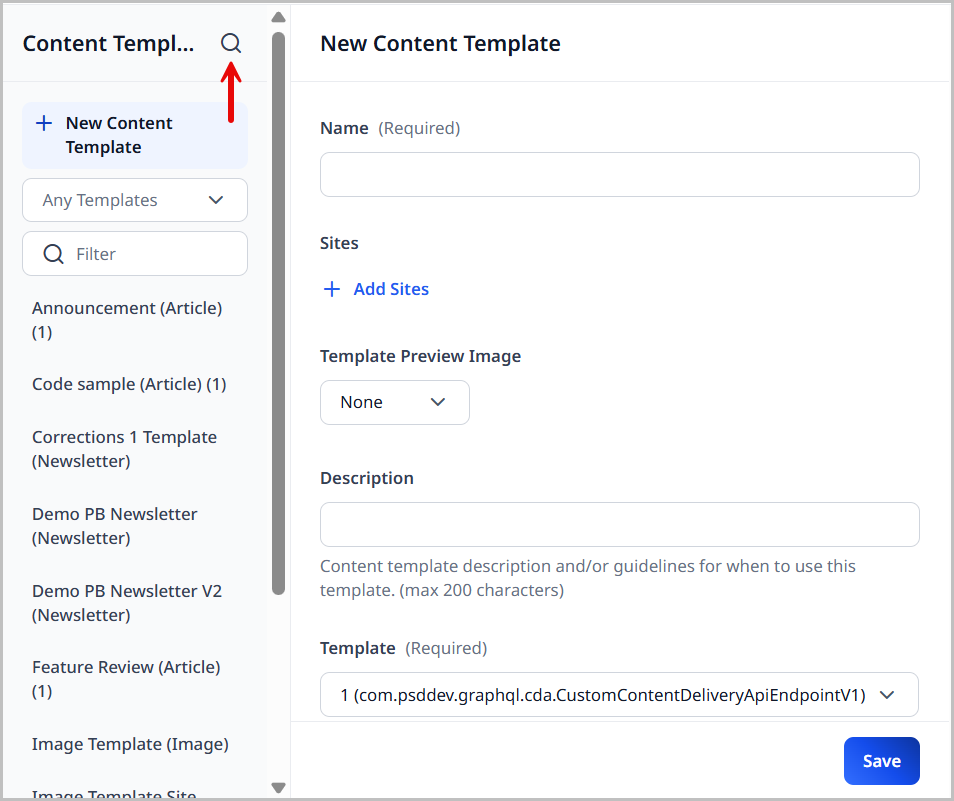Open the Demo PB Newsletter V2 template
Viewport: 954px width, 801px height.
127,602
